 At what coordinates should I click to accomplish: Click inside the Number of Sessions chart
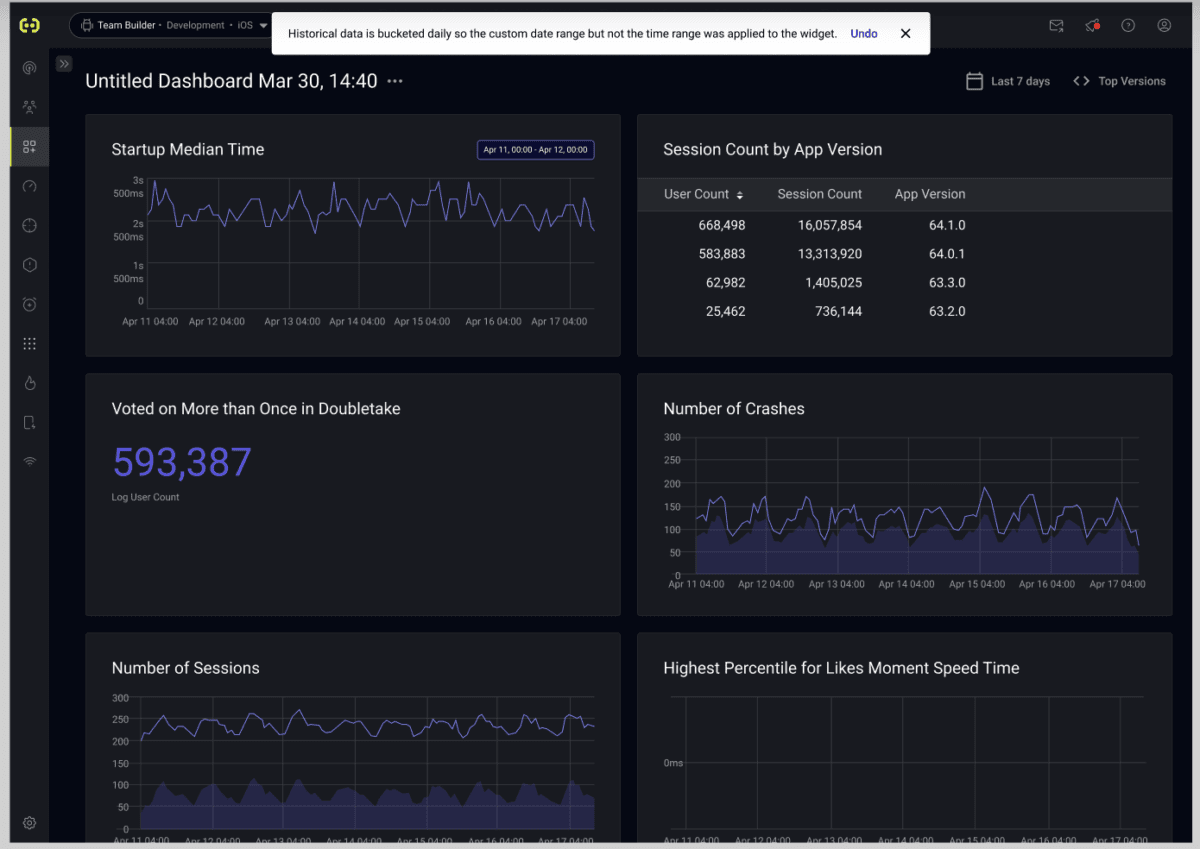pos(367,763)
